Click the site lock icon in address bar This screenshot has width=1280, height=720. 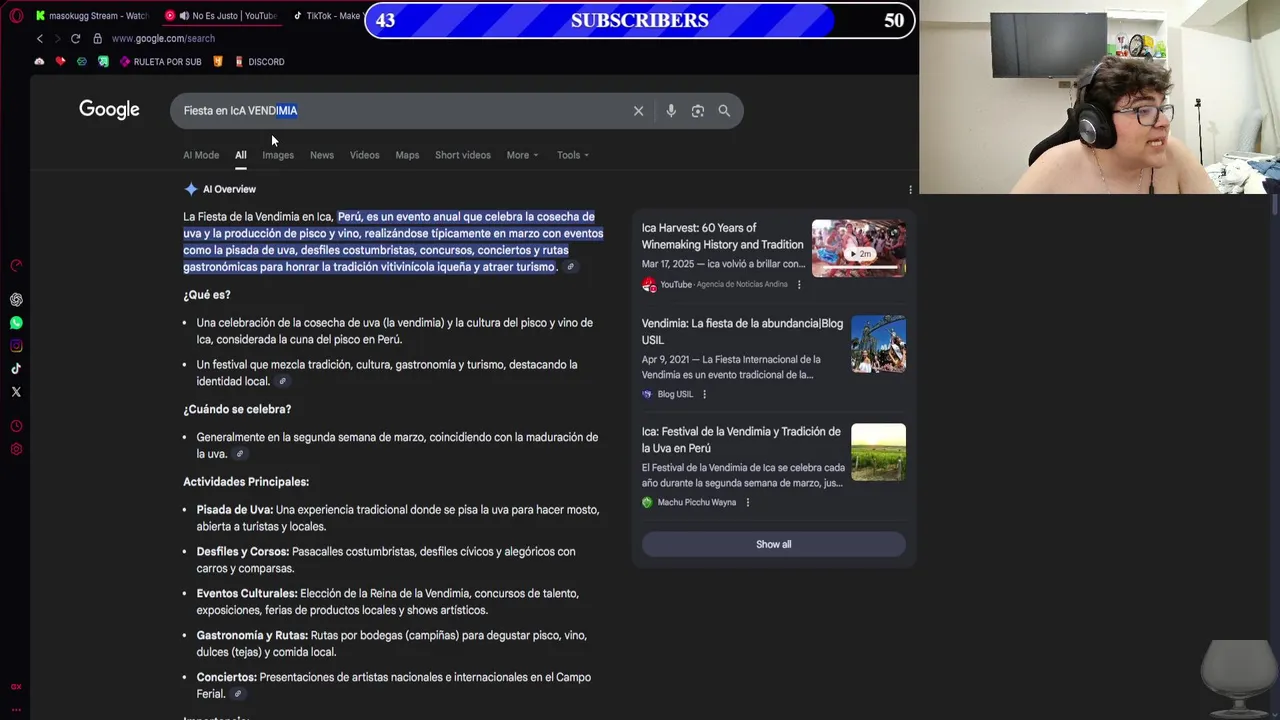97,38
